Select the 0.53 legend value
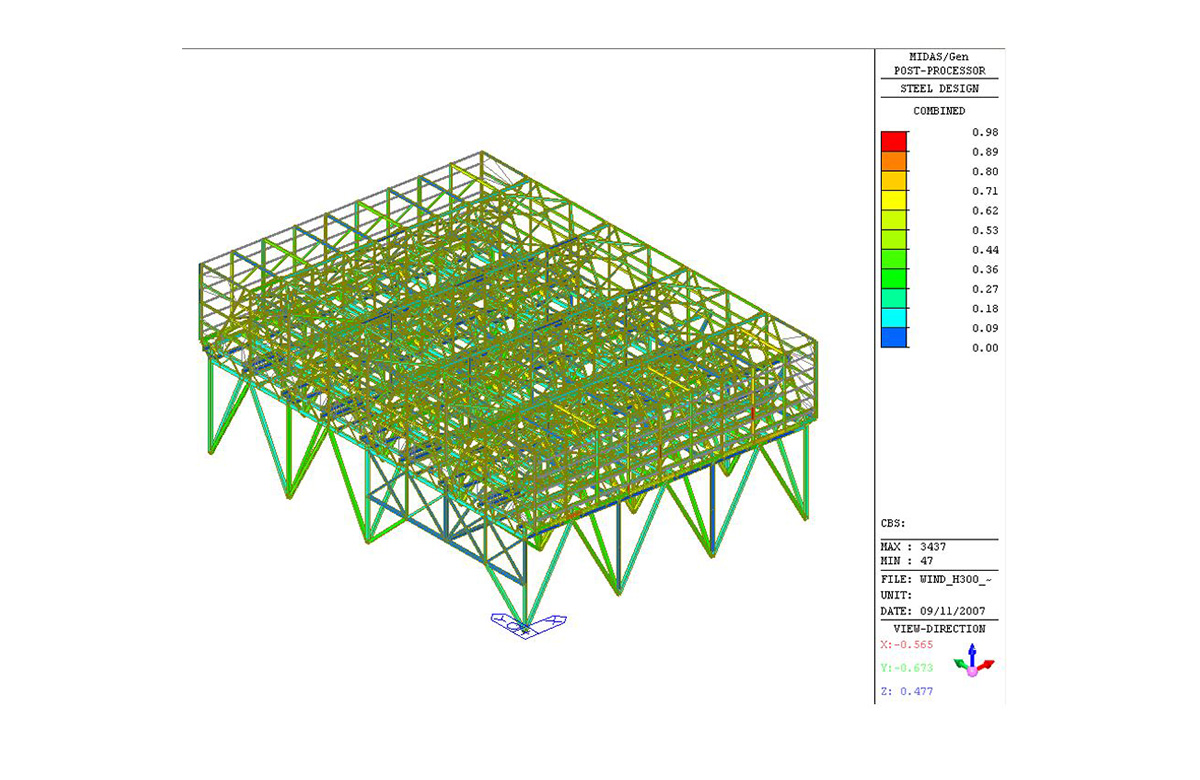The width and height of the screenshot is (1200, 780). click(984, 230)
